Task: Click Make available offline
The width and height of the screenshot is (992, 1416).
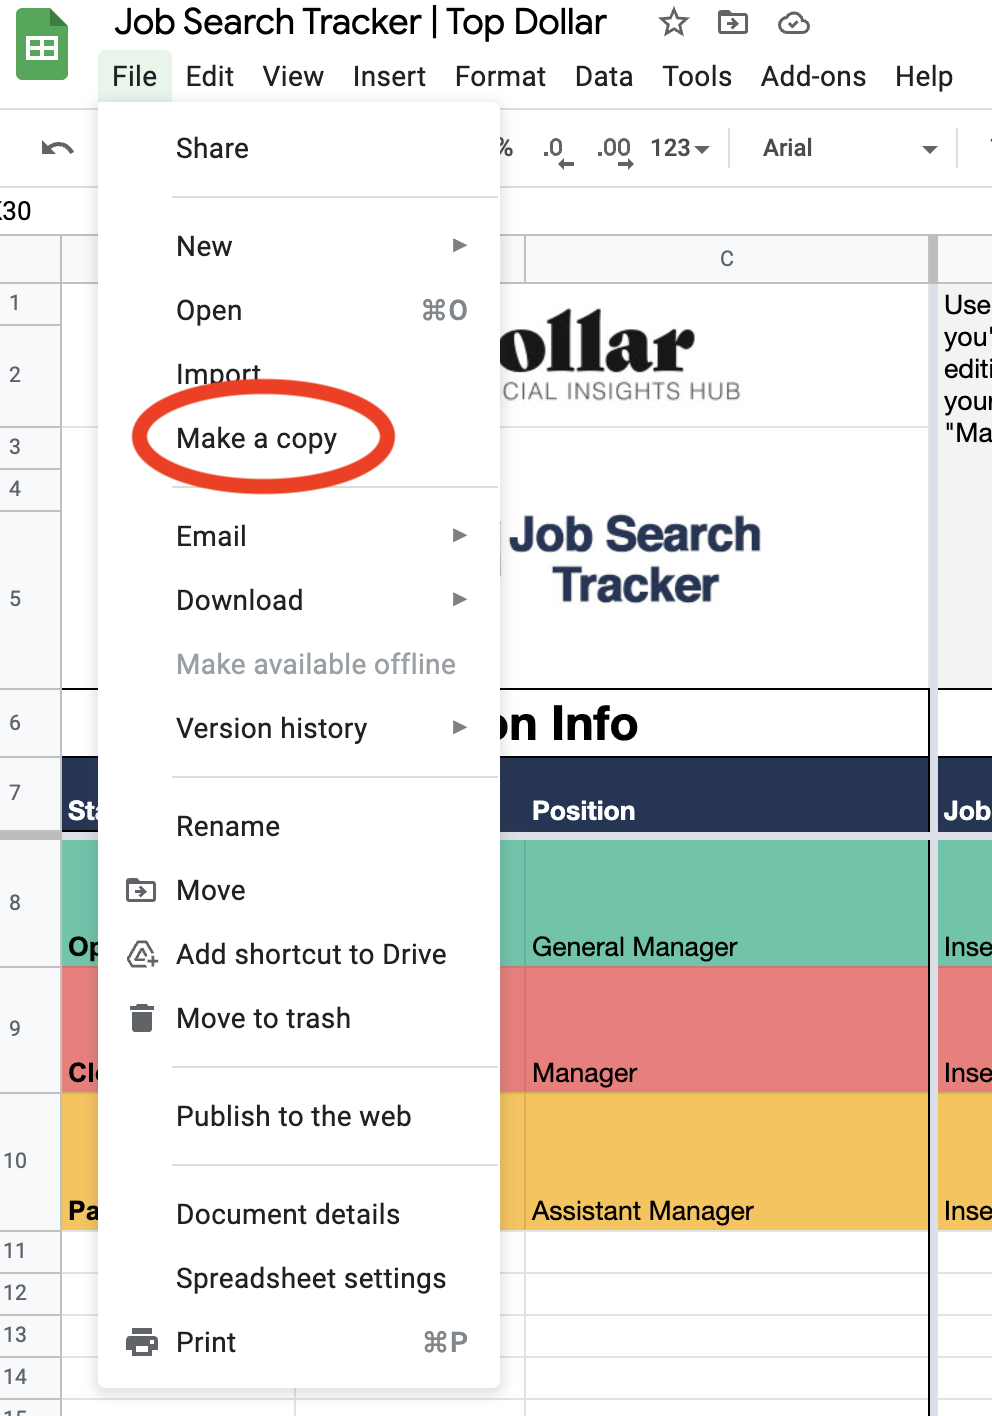Action: coord(299,664)
